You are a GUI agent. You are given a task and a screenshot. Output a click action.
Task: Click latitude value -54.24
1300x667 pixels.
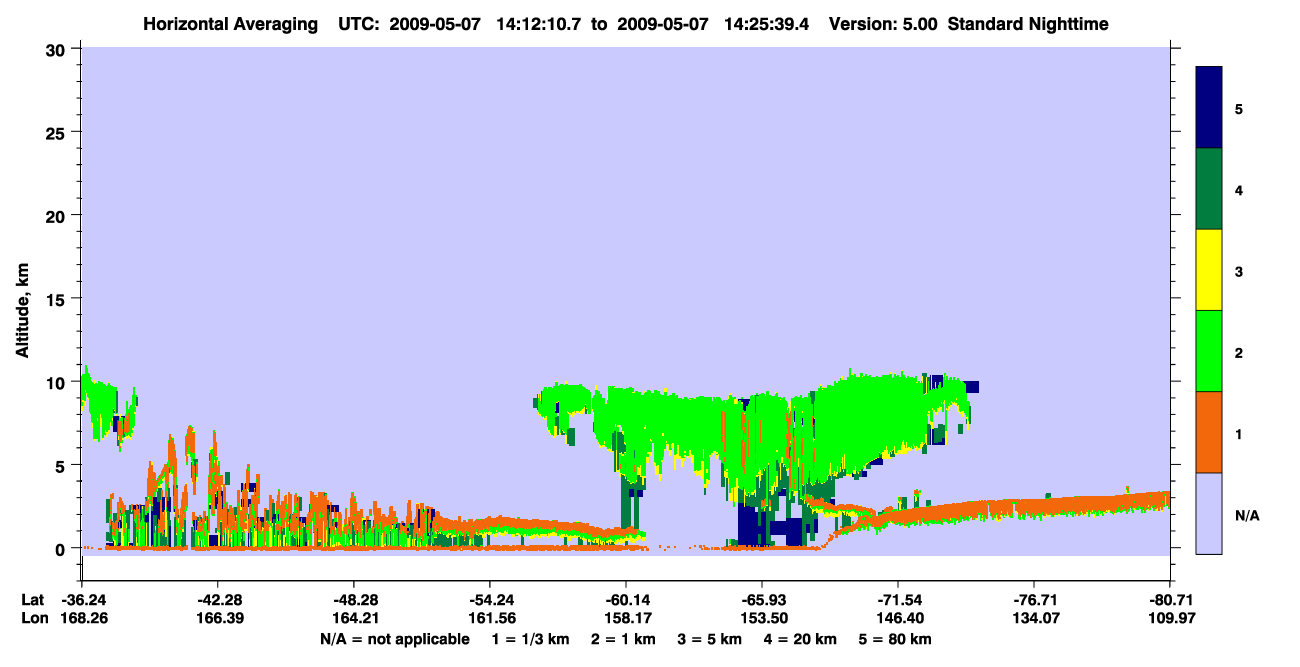coord(490,600)
